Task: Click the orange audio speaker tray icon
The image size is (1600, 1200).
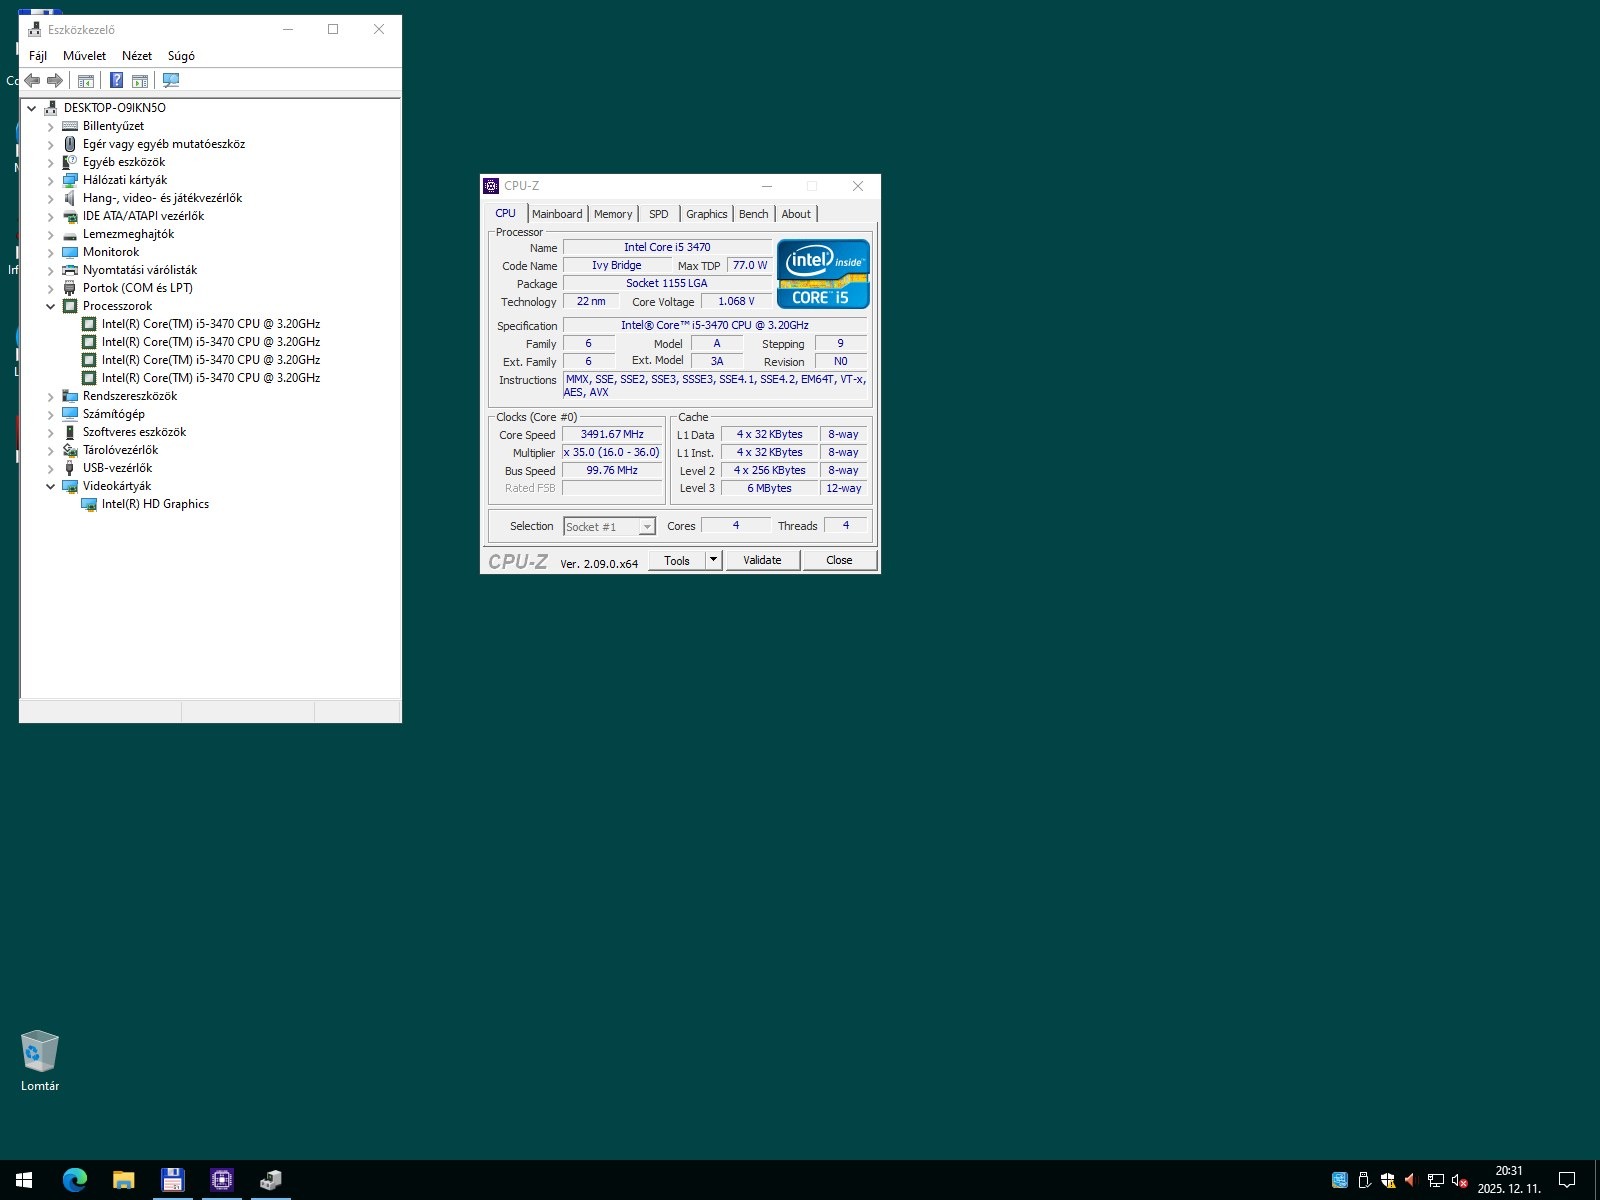Action: pos(1411,1180)
